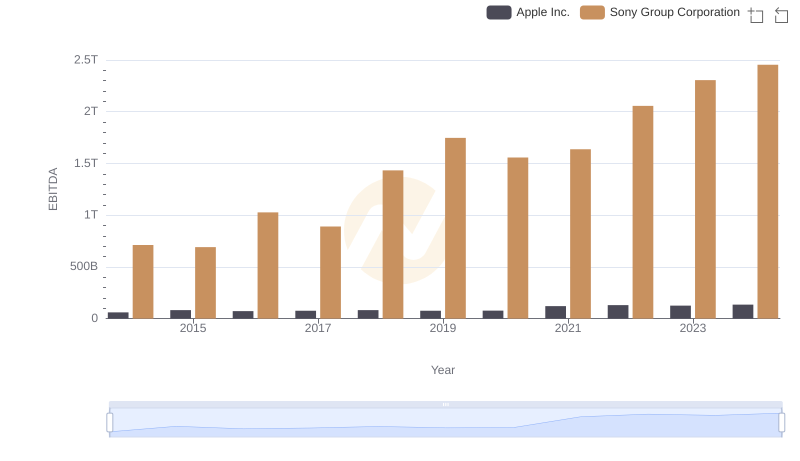Select the Apple bar for 2019
This screenshot has height=461, width=800.
[430, 315]
